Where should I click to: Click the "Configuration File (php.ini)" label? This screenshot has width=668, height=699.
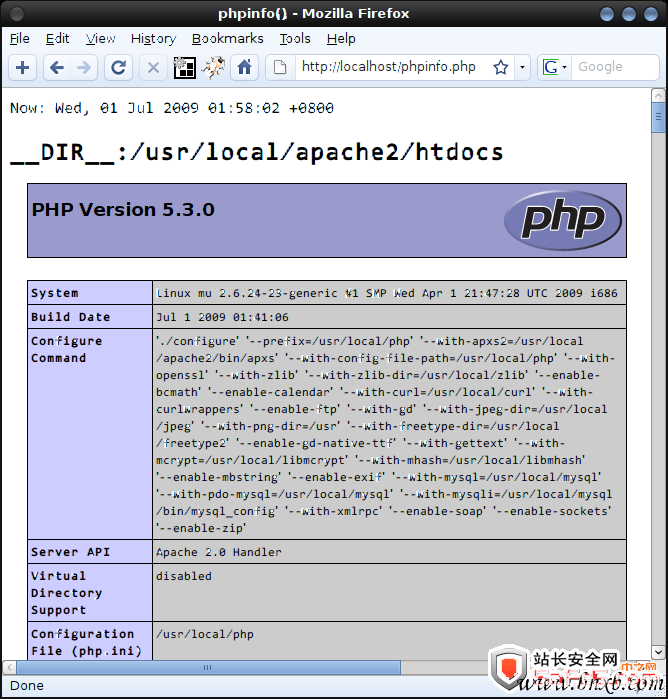pyautogui.click(x=87, y=642)
